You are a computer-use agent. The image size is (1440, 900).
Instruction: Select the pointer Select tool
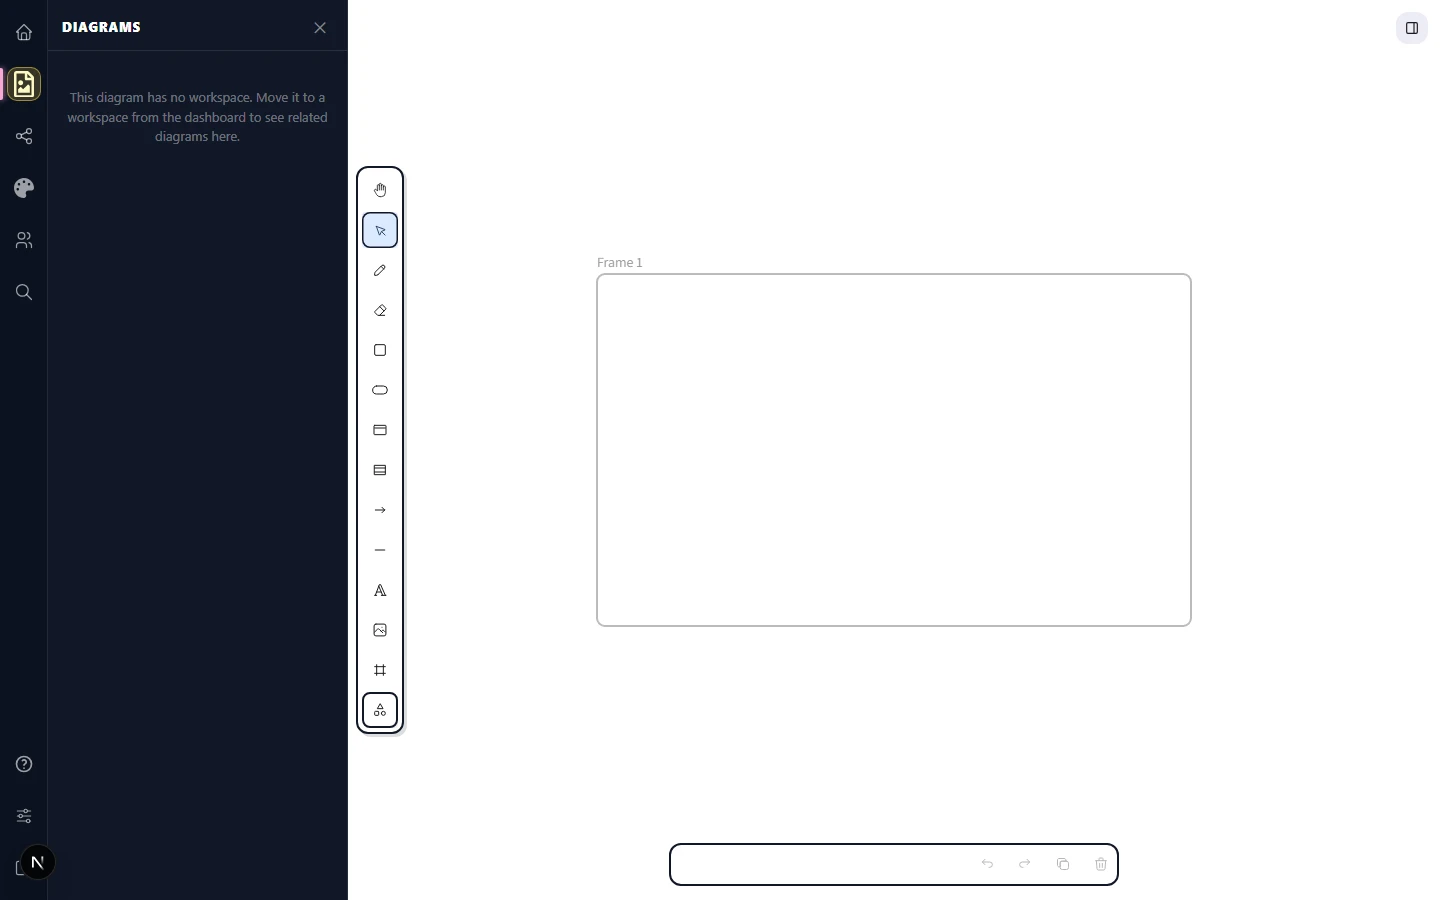pos(380,230)
